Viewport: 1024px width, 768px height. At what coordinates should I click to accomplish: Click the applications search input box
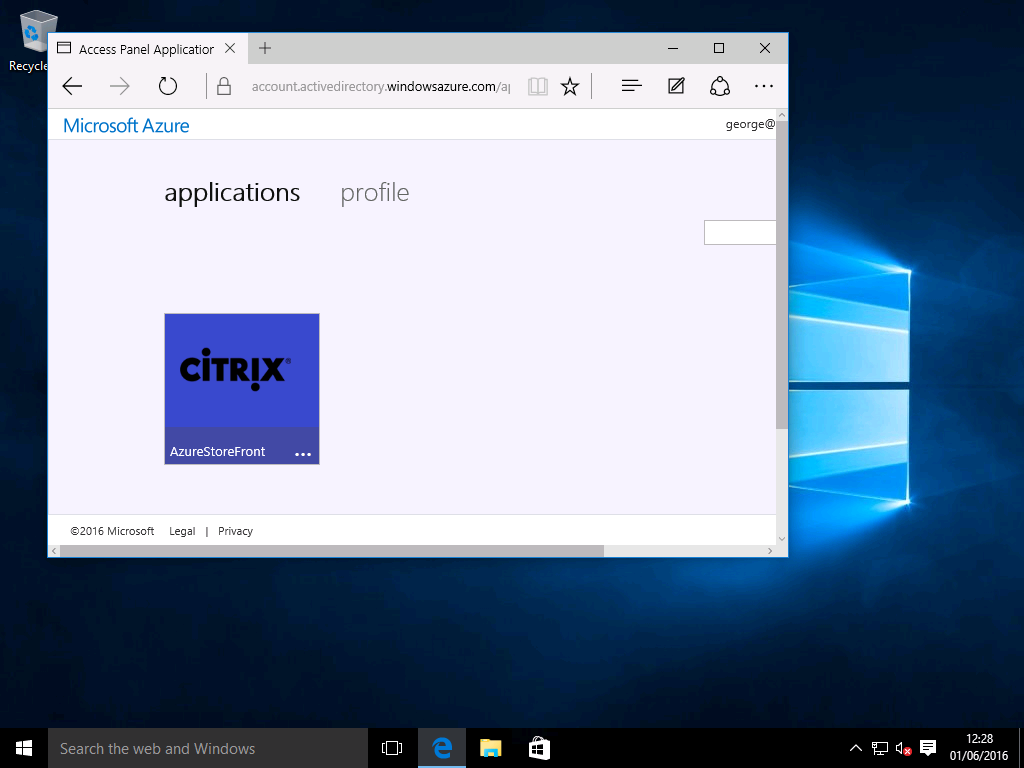740,233
